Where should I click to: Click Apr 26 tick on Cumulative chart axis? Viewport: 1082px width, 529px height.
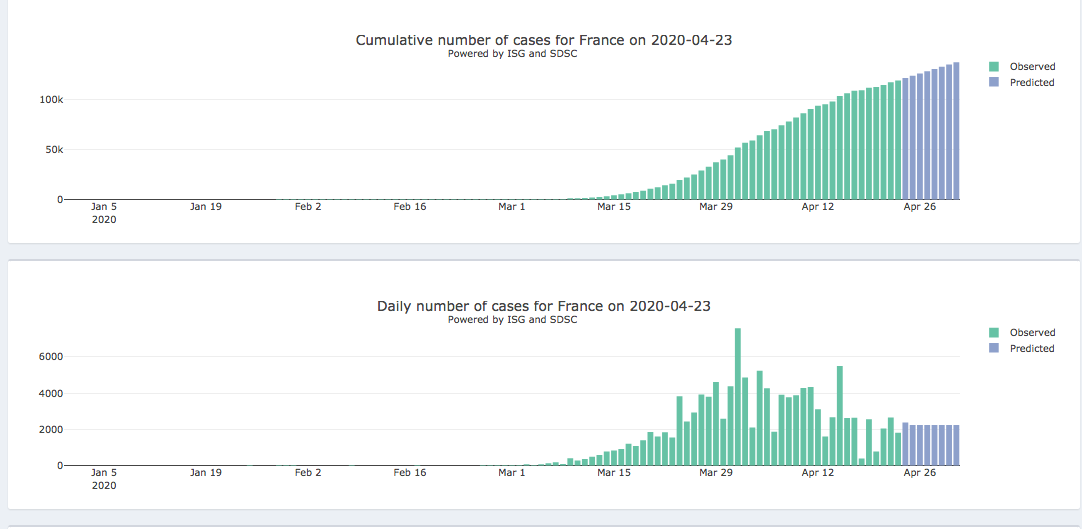tap(920, 207)
